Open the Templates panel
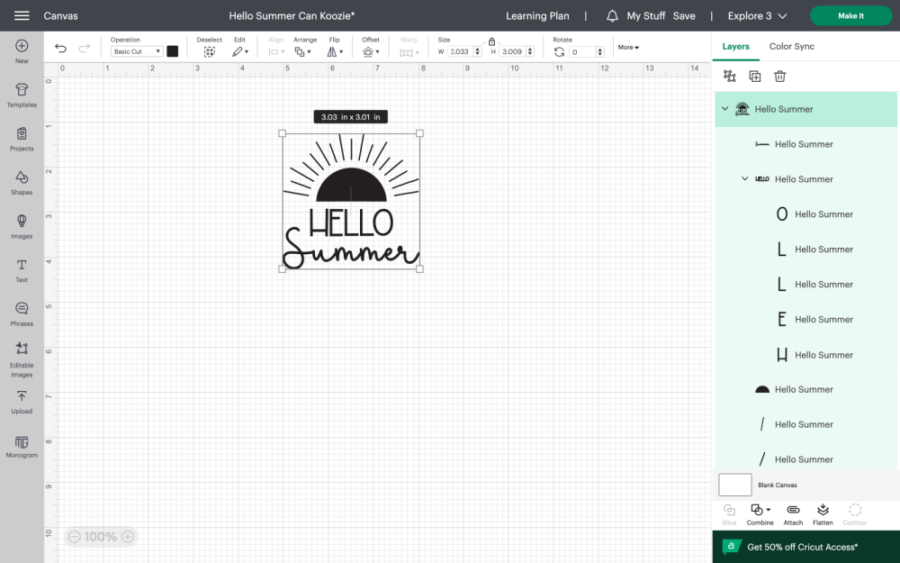Screen dimensions: 900x563 point(21,94)
